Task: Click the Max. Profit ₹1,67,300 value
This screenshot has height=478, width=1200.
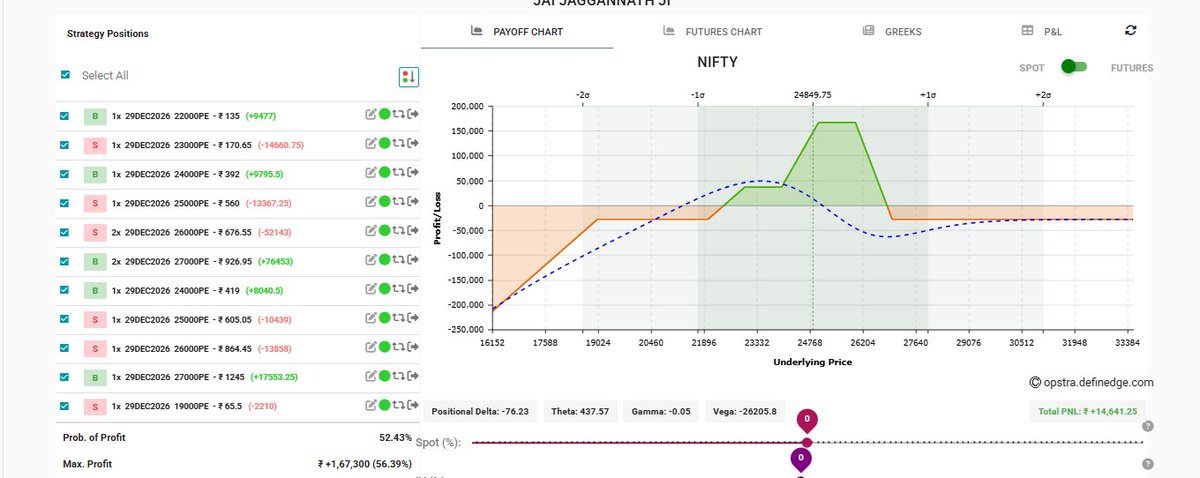Action: pyautogui.click(x=364, y=464)
